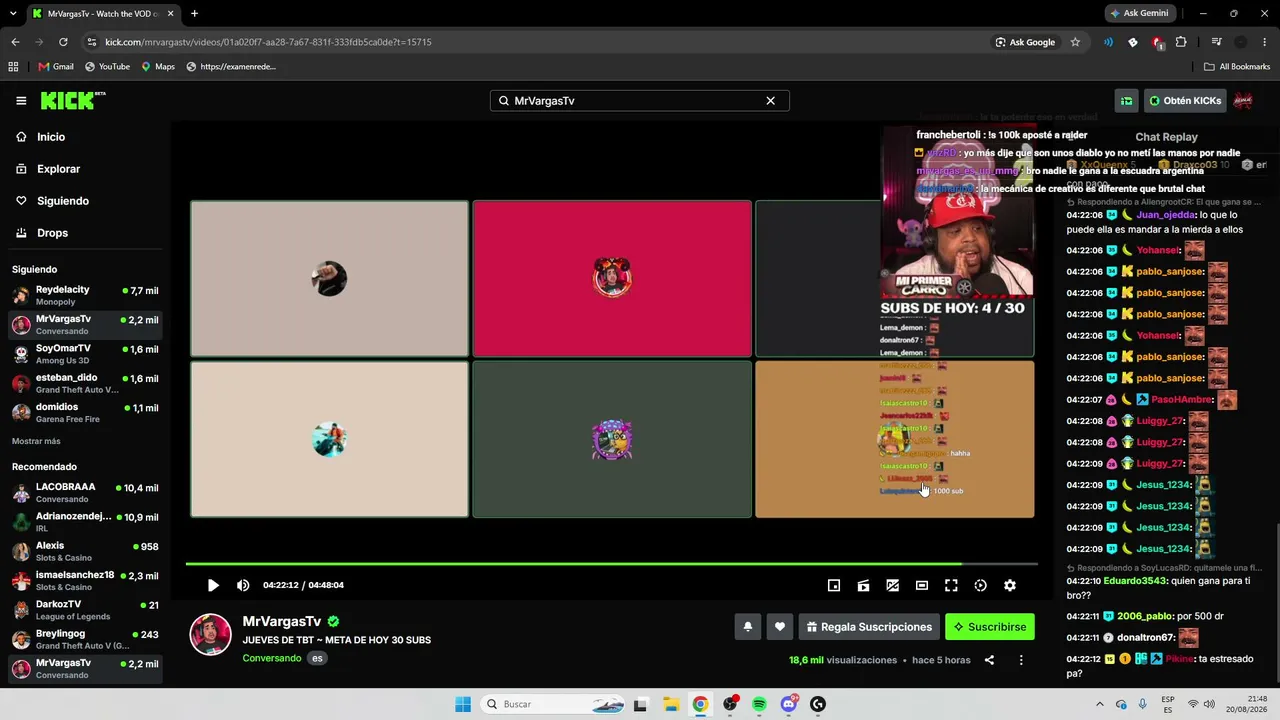Click the Ask Google lens button
This screenshot has height=720, width=1280.
1025,42
